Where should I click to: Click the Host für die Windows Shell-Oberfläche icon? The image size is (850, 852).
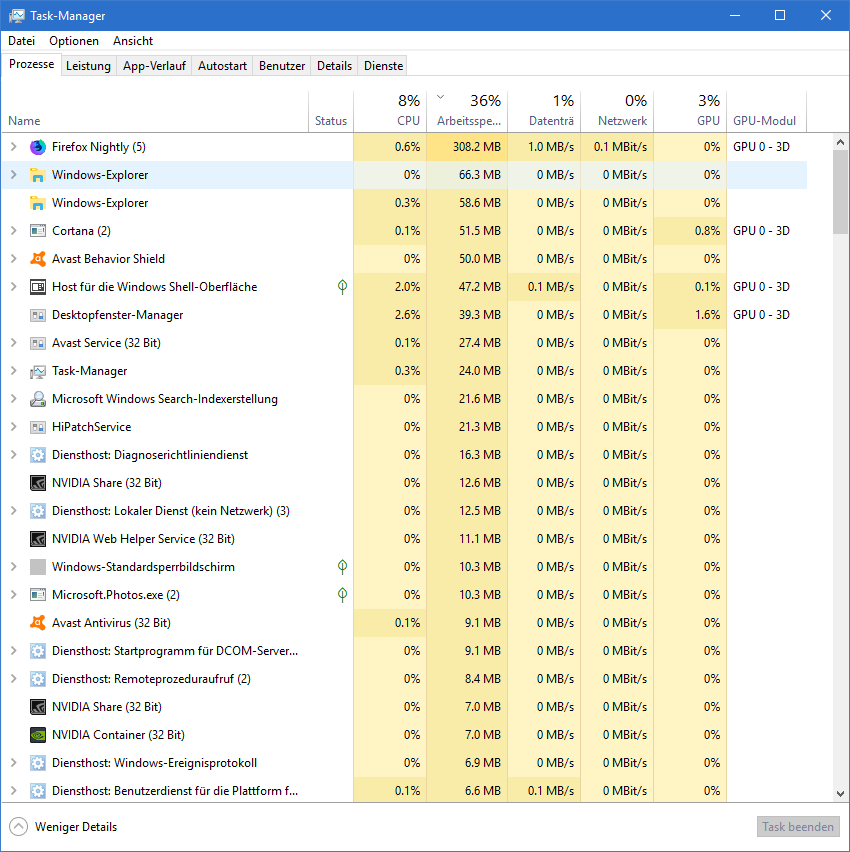point(38,287)
